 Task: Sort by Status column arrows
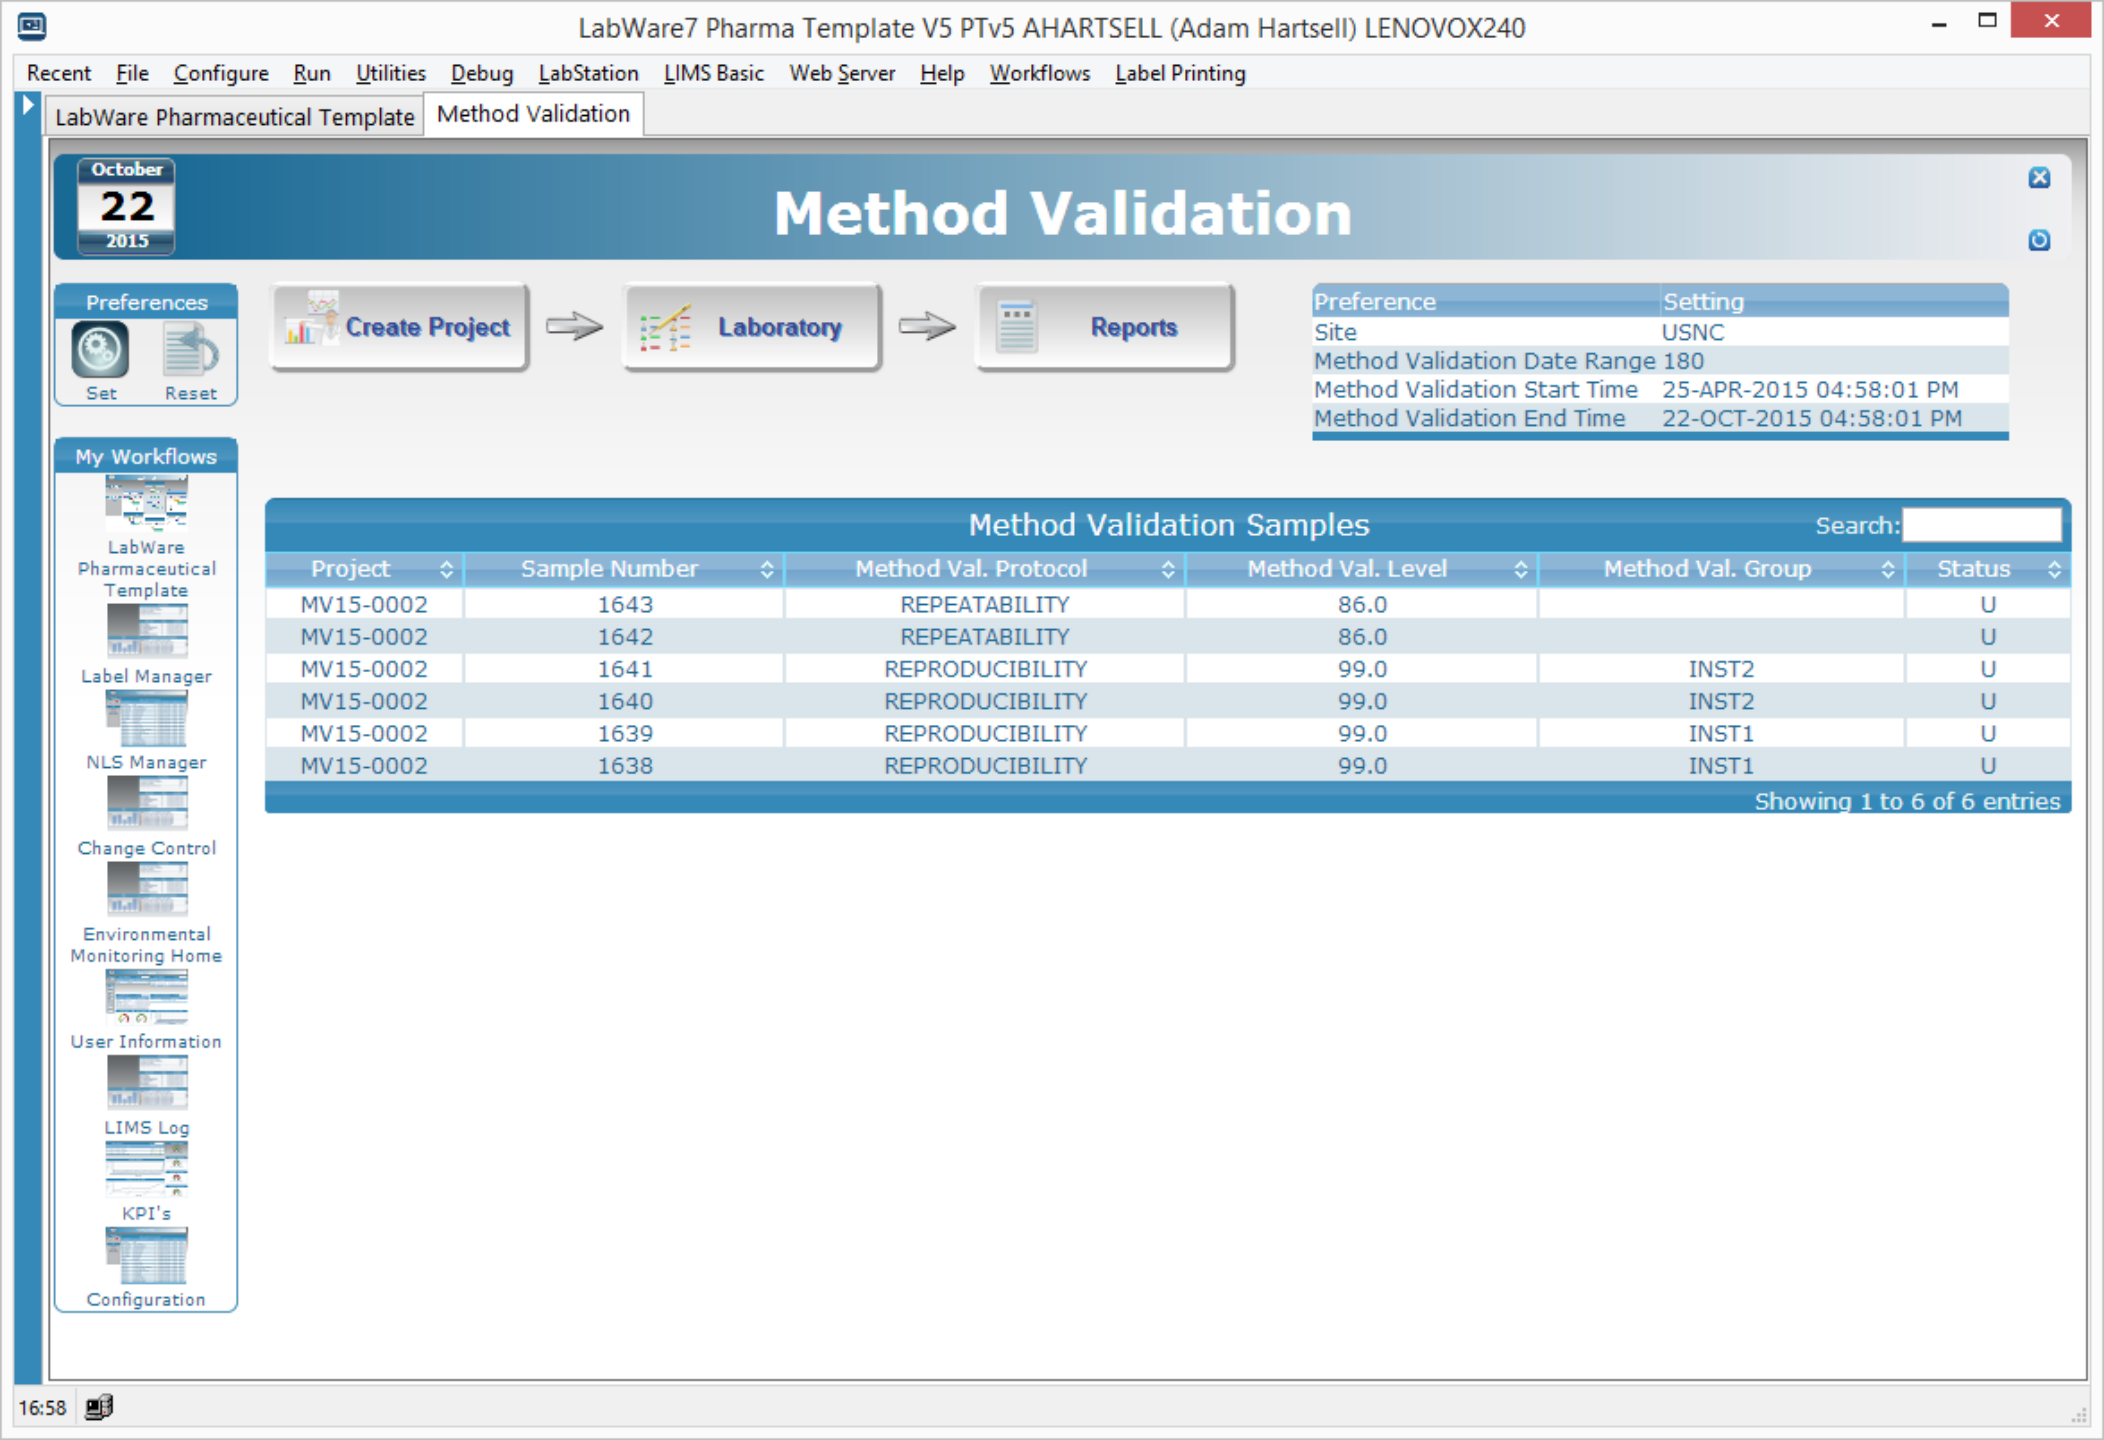coord(2053,569)
